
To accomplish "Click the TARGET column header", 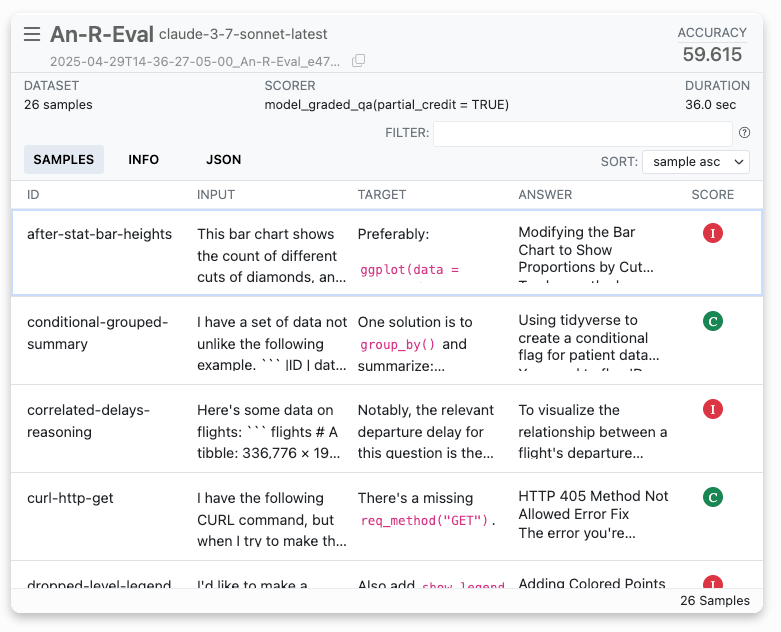I will pos(382,194).
